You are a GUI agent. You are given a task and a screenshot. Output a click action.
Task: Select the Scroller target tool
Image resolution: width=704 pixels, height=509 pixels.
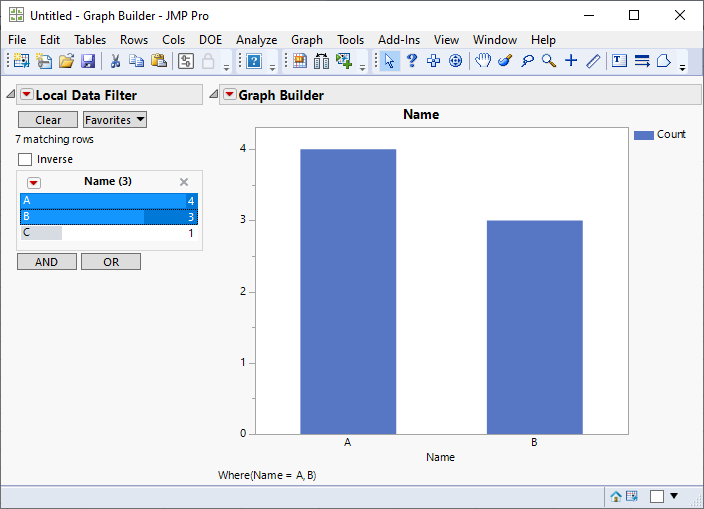(455, 61)
